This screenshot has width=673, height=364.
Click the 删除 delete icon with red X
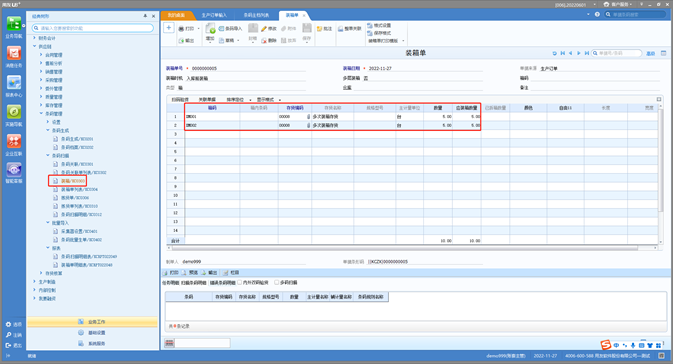pos(264,40)
